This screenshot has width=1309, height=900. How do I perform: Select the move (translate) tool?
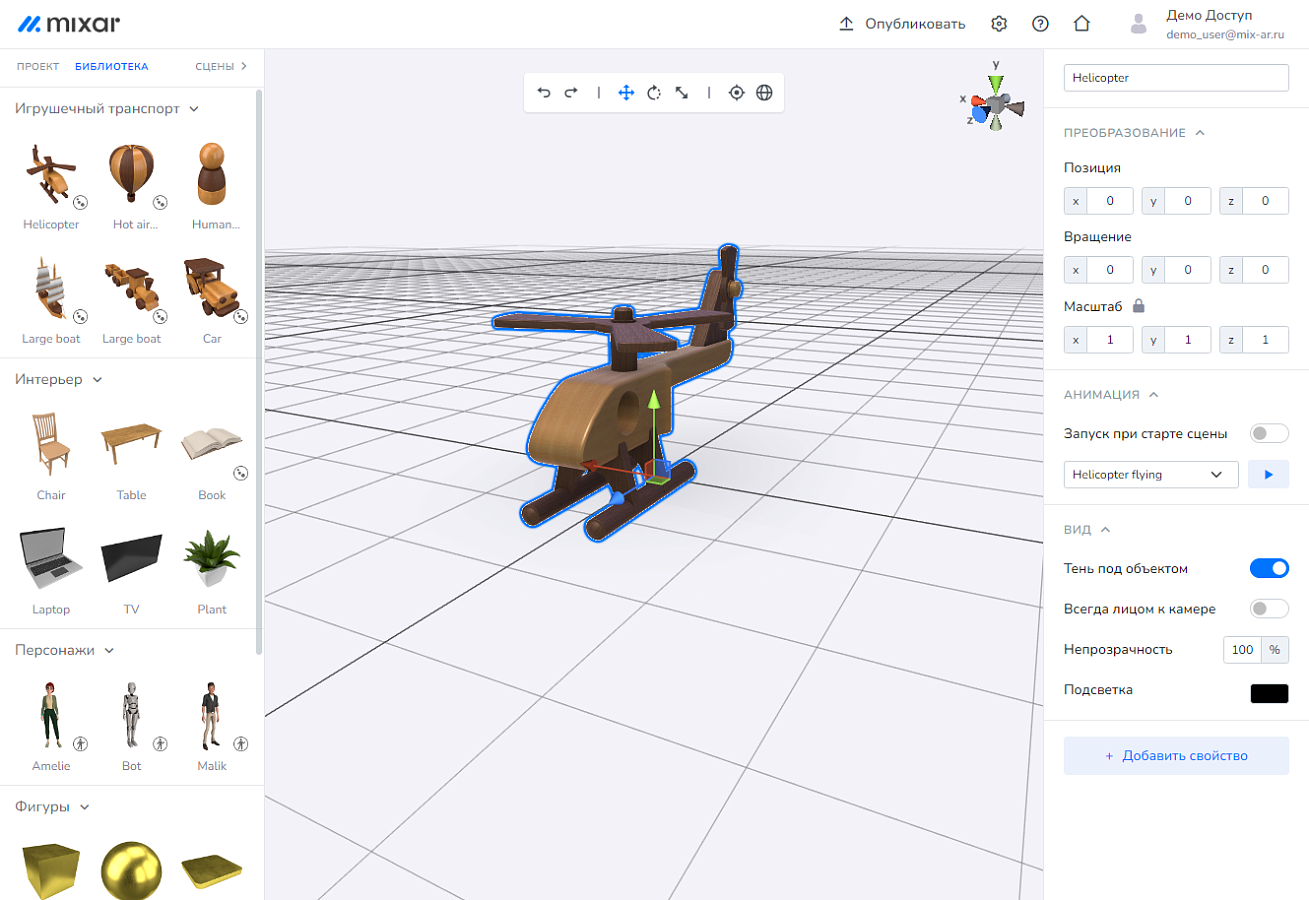tap(626, 92)
